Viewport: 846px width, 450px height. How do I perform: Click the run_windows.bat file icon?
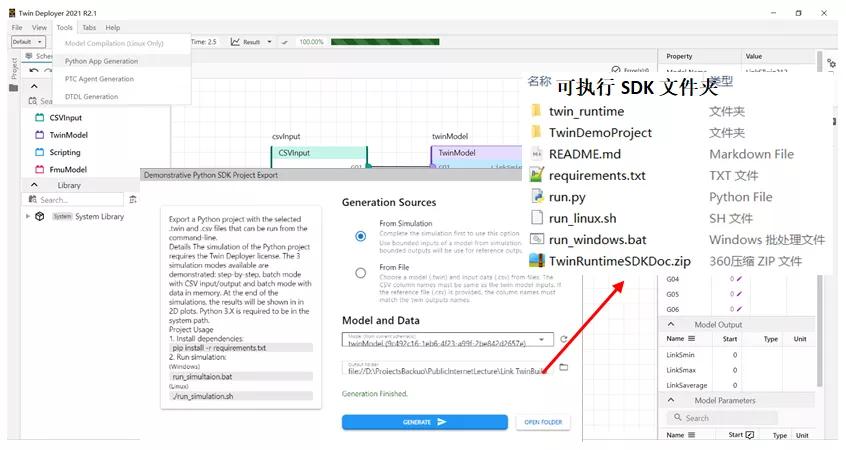click(537, 238)
